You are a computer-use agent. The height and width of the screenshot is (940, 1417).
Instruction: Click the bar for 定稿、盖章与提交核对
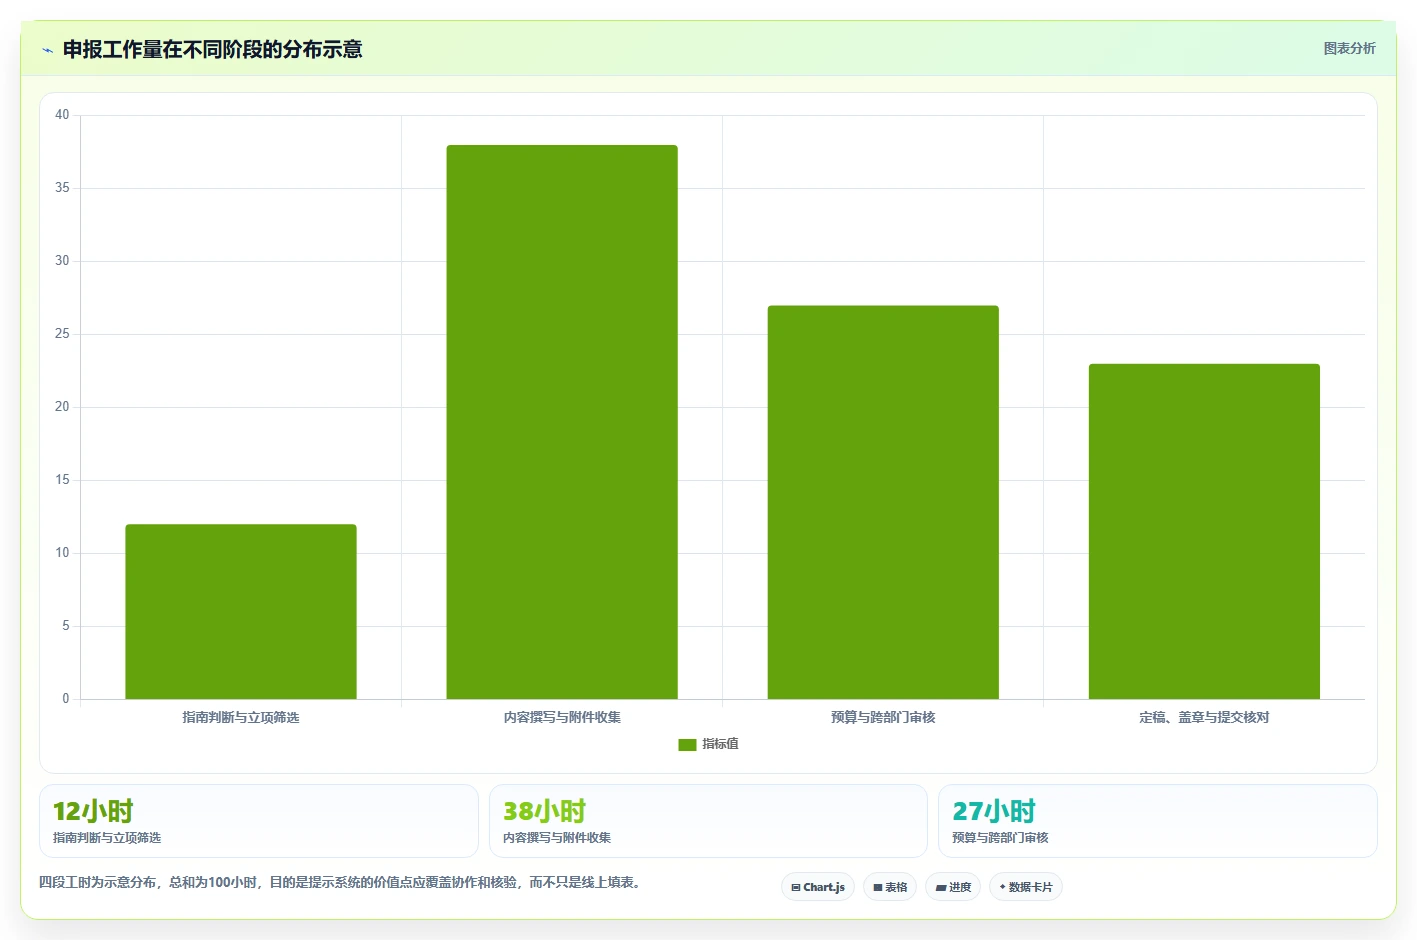pos(1204,531)
